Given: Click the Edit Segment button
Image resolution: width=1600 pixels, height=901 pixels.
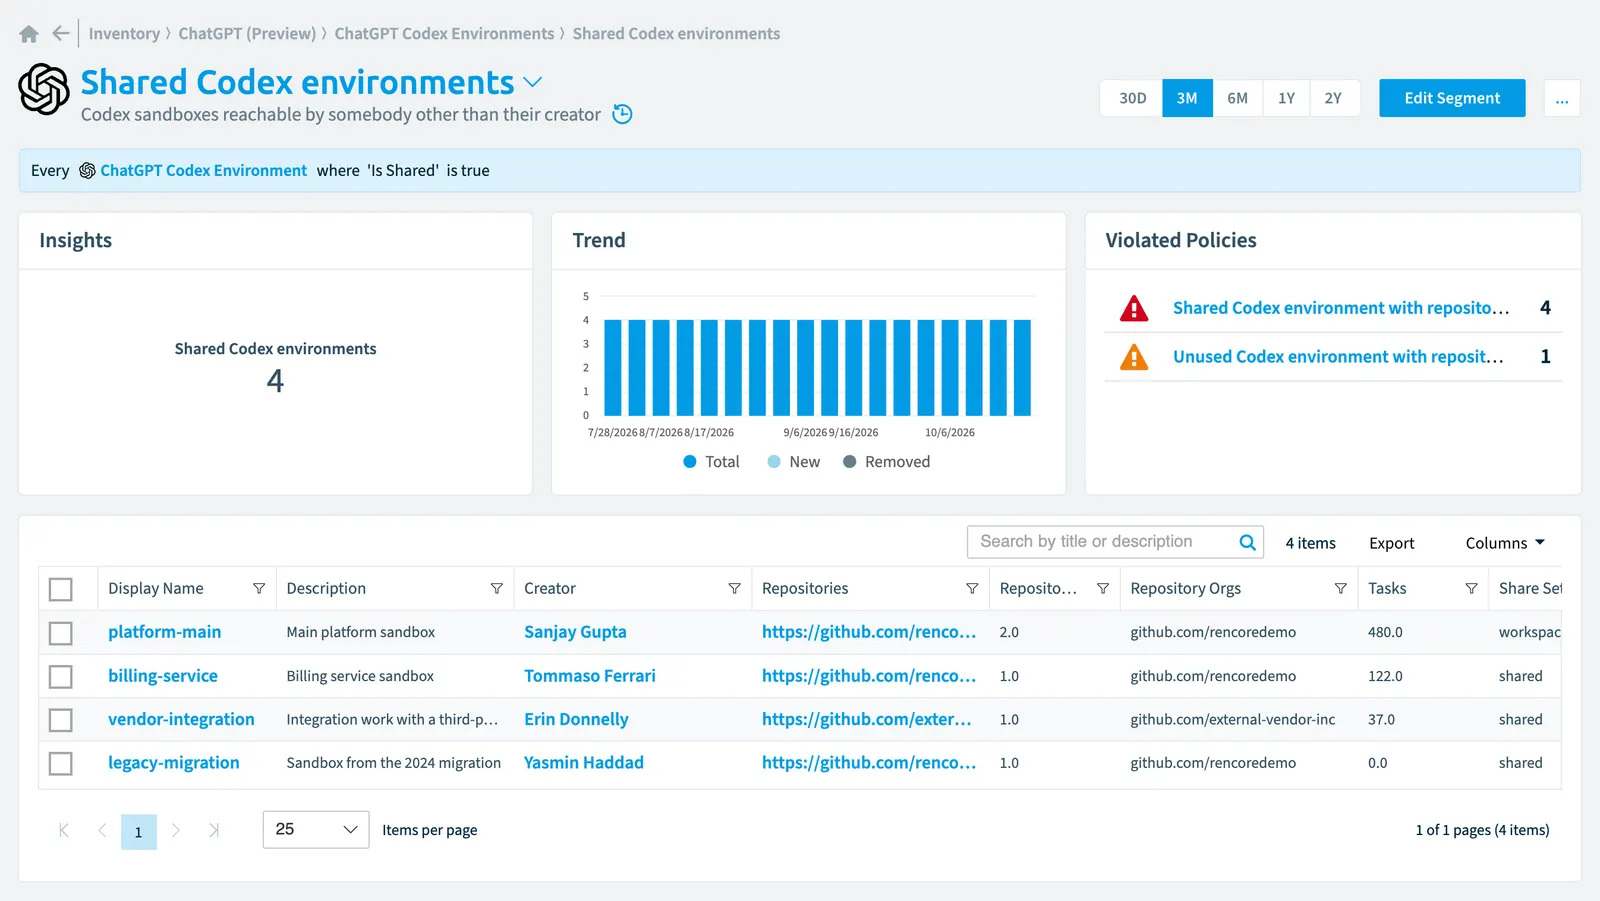Looking at the screenshot, I should point(1452,98).
